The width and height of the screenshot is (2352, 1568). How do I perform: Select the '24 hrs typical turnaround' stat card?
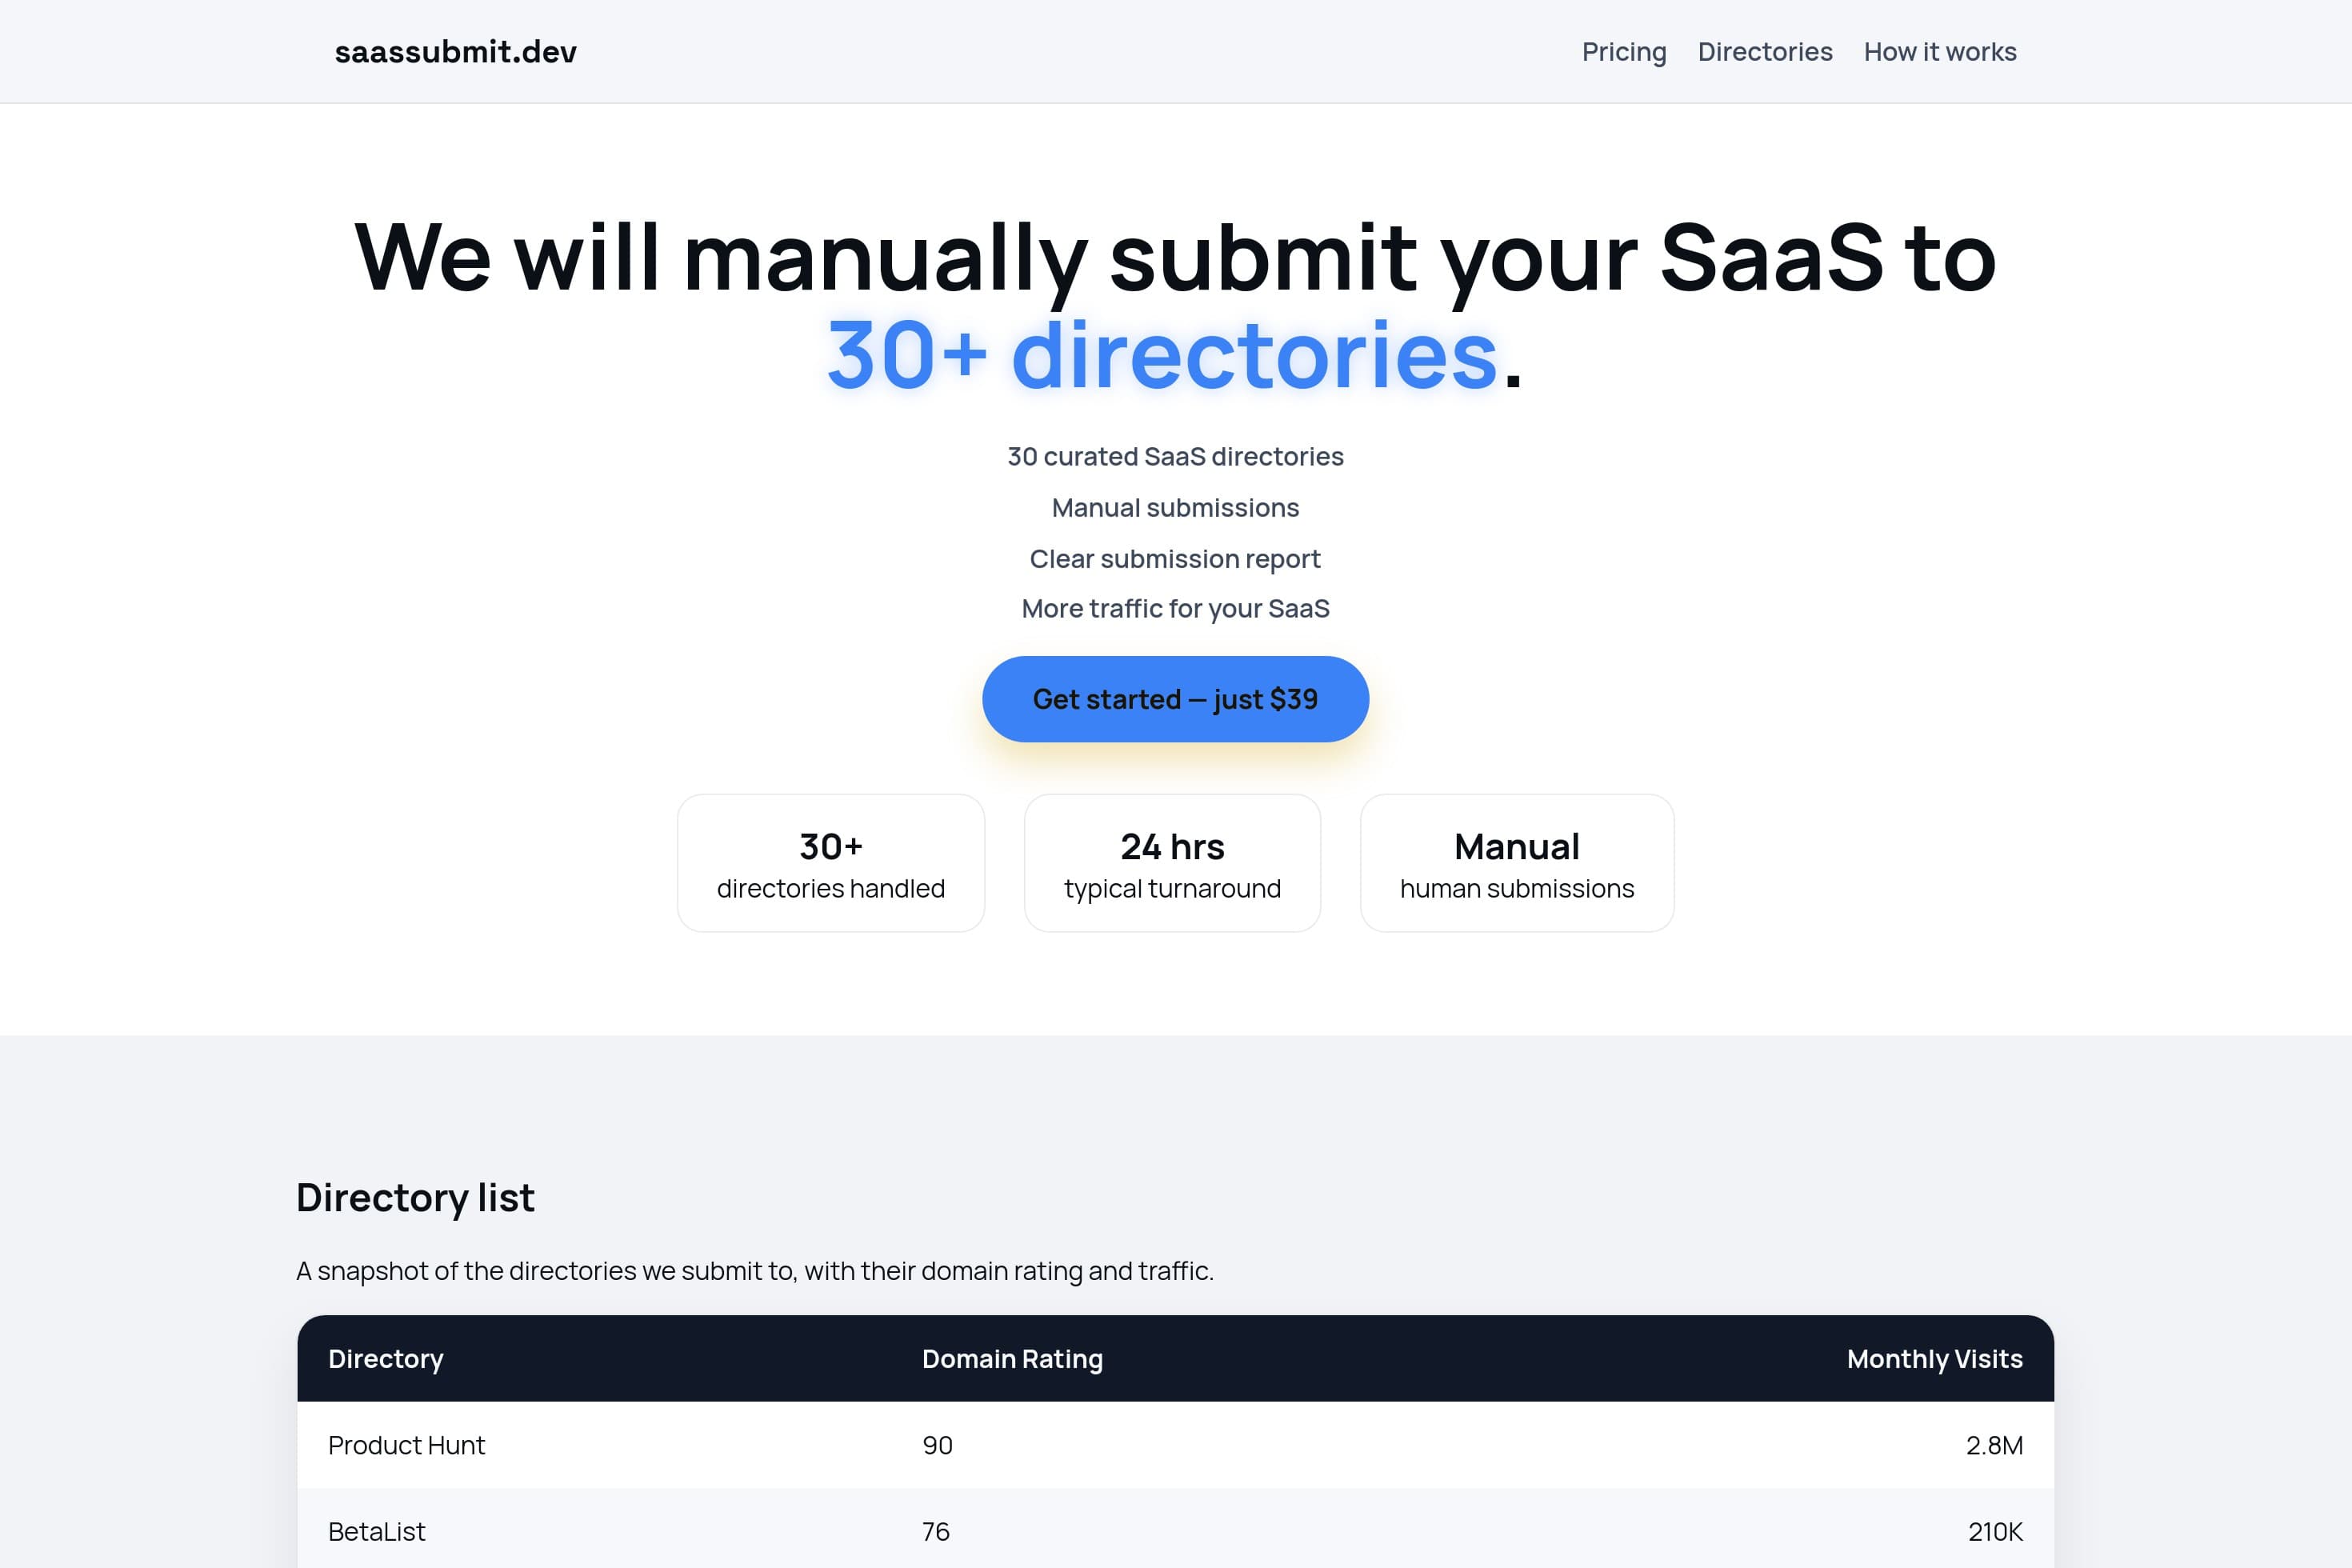pyautogui.click(x=1172, y=862)
